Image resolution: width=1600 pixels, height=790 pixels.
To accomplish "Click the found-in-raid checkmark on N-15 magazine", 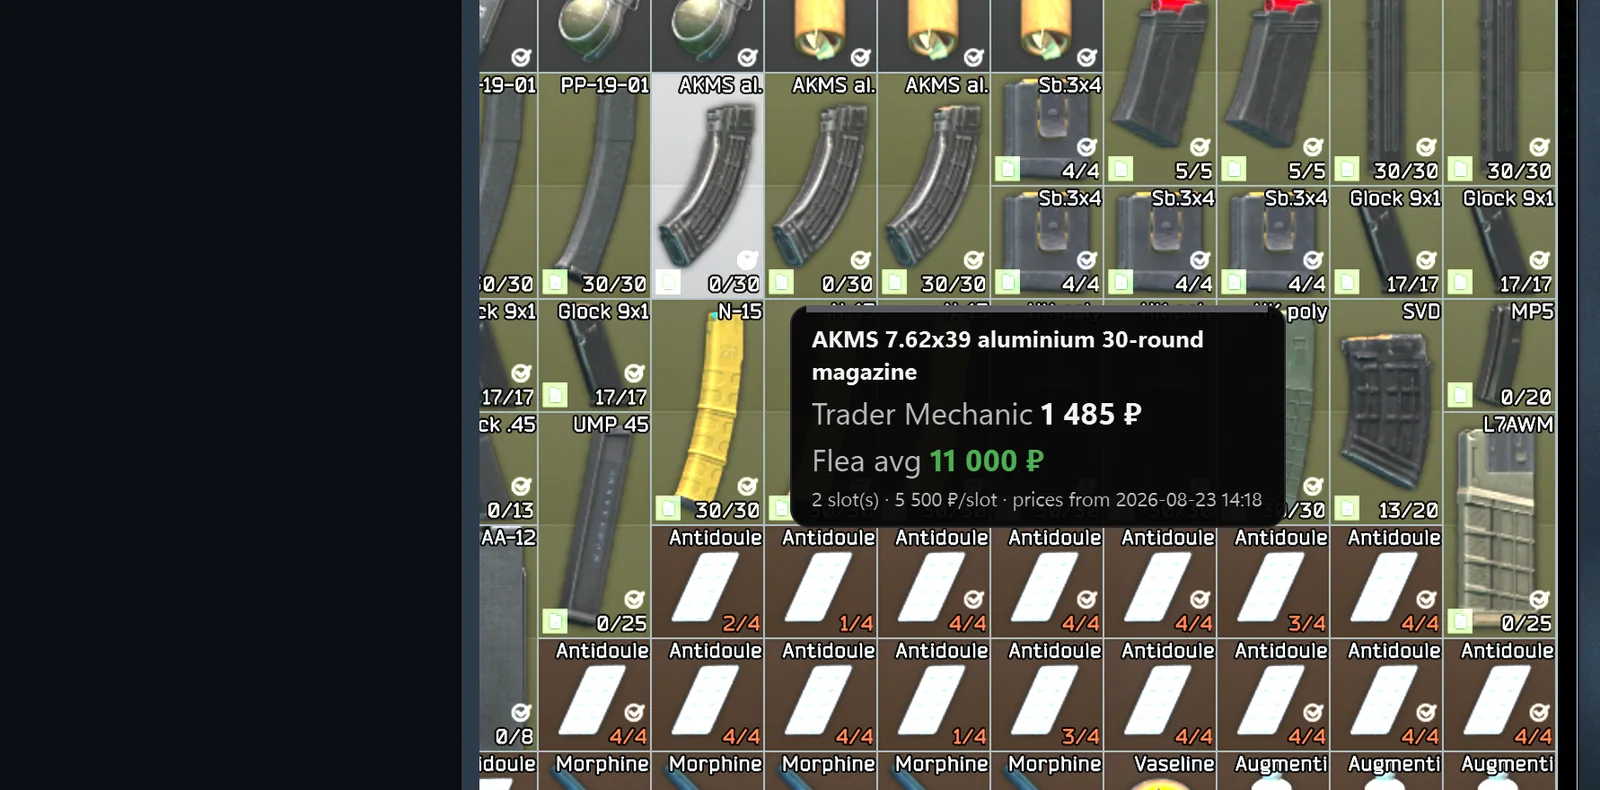I will click(x=747, y=486).
